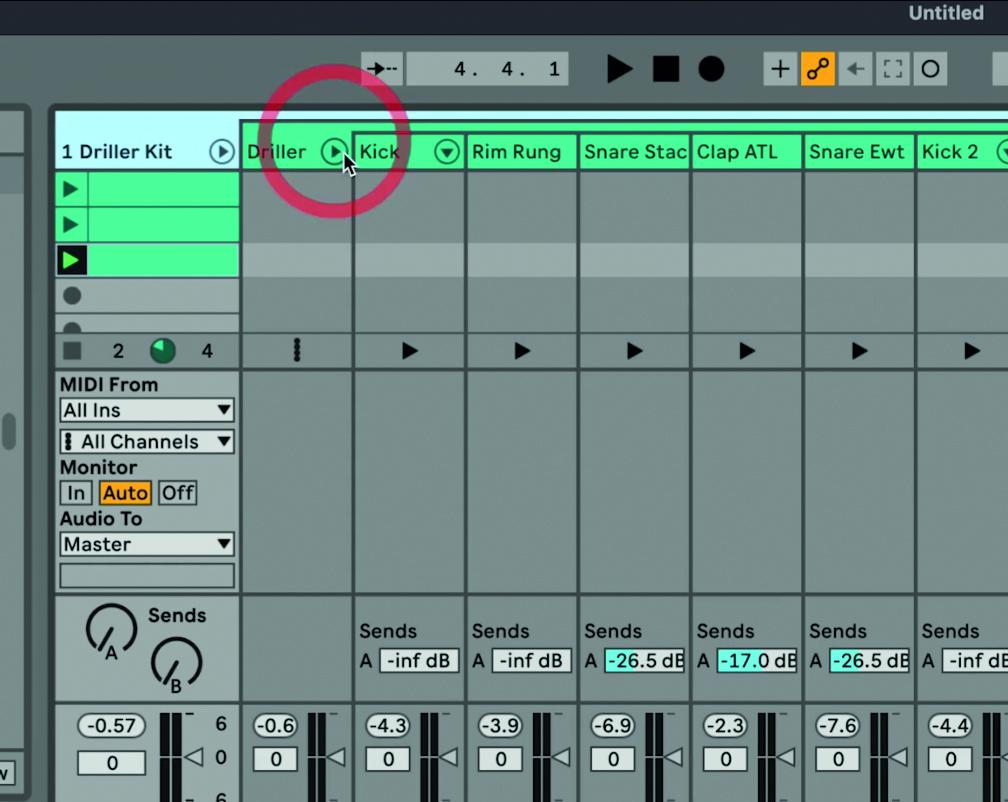
Task: Collapse the Kick chain's dropdown arrow
Action: tap(447, 152)
